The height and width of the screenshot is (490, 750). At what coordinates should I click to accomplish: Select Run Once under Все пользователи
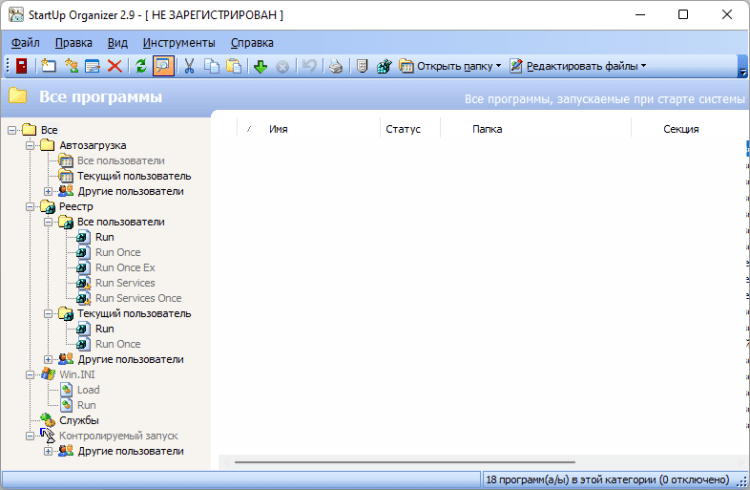pyautogui.click(x=118, y=253)
